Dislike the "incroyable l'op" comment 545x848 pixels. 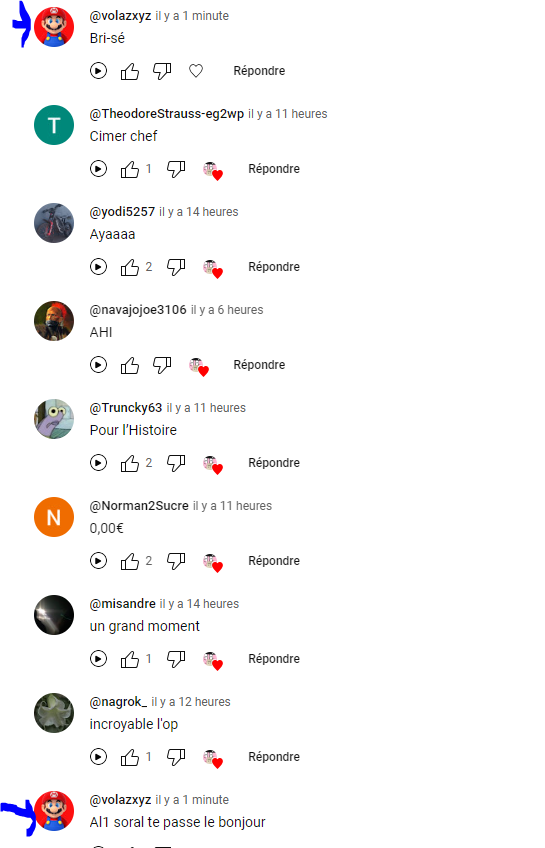point(176,757)
